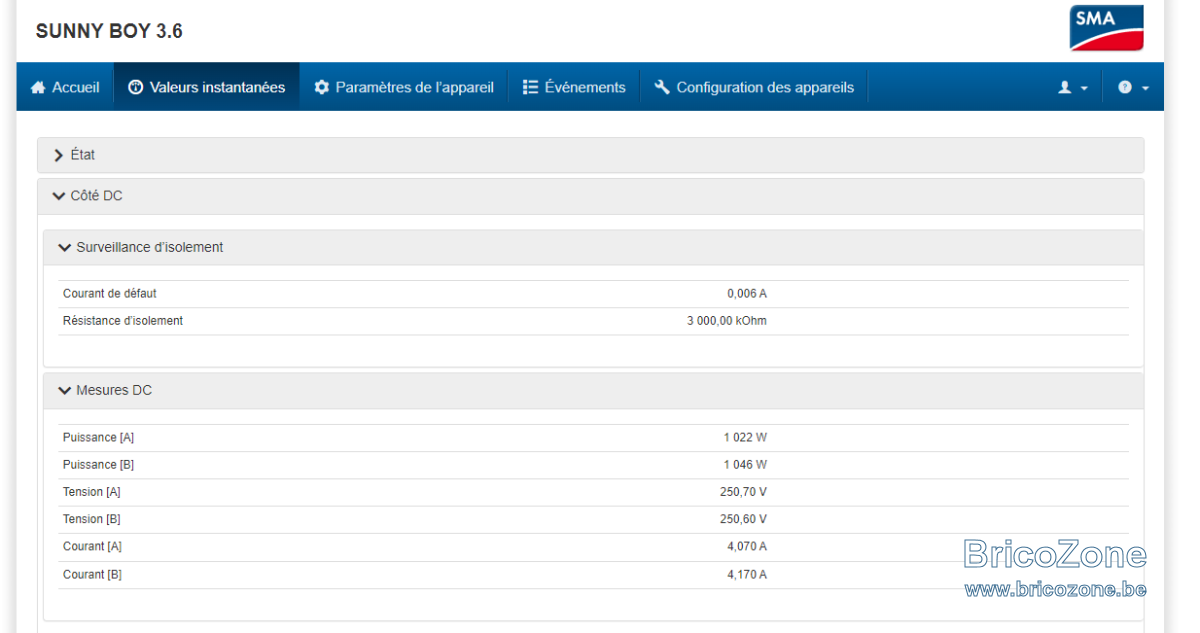Select the Tension [B] label
The width and height of the screenshot is (1200, 633).
[x=92, y=519]
